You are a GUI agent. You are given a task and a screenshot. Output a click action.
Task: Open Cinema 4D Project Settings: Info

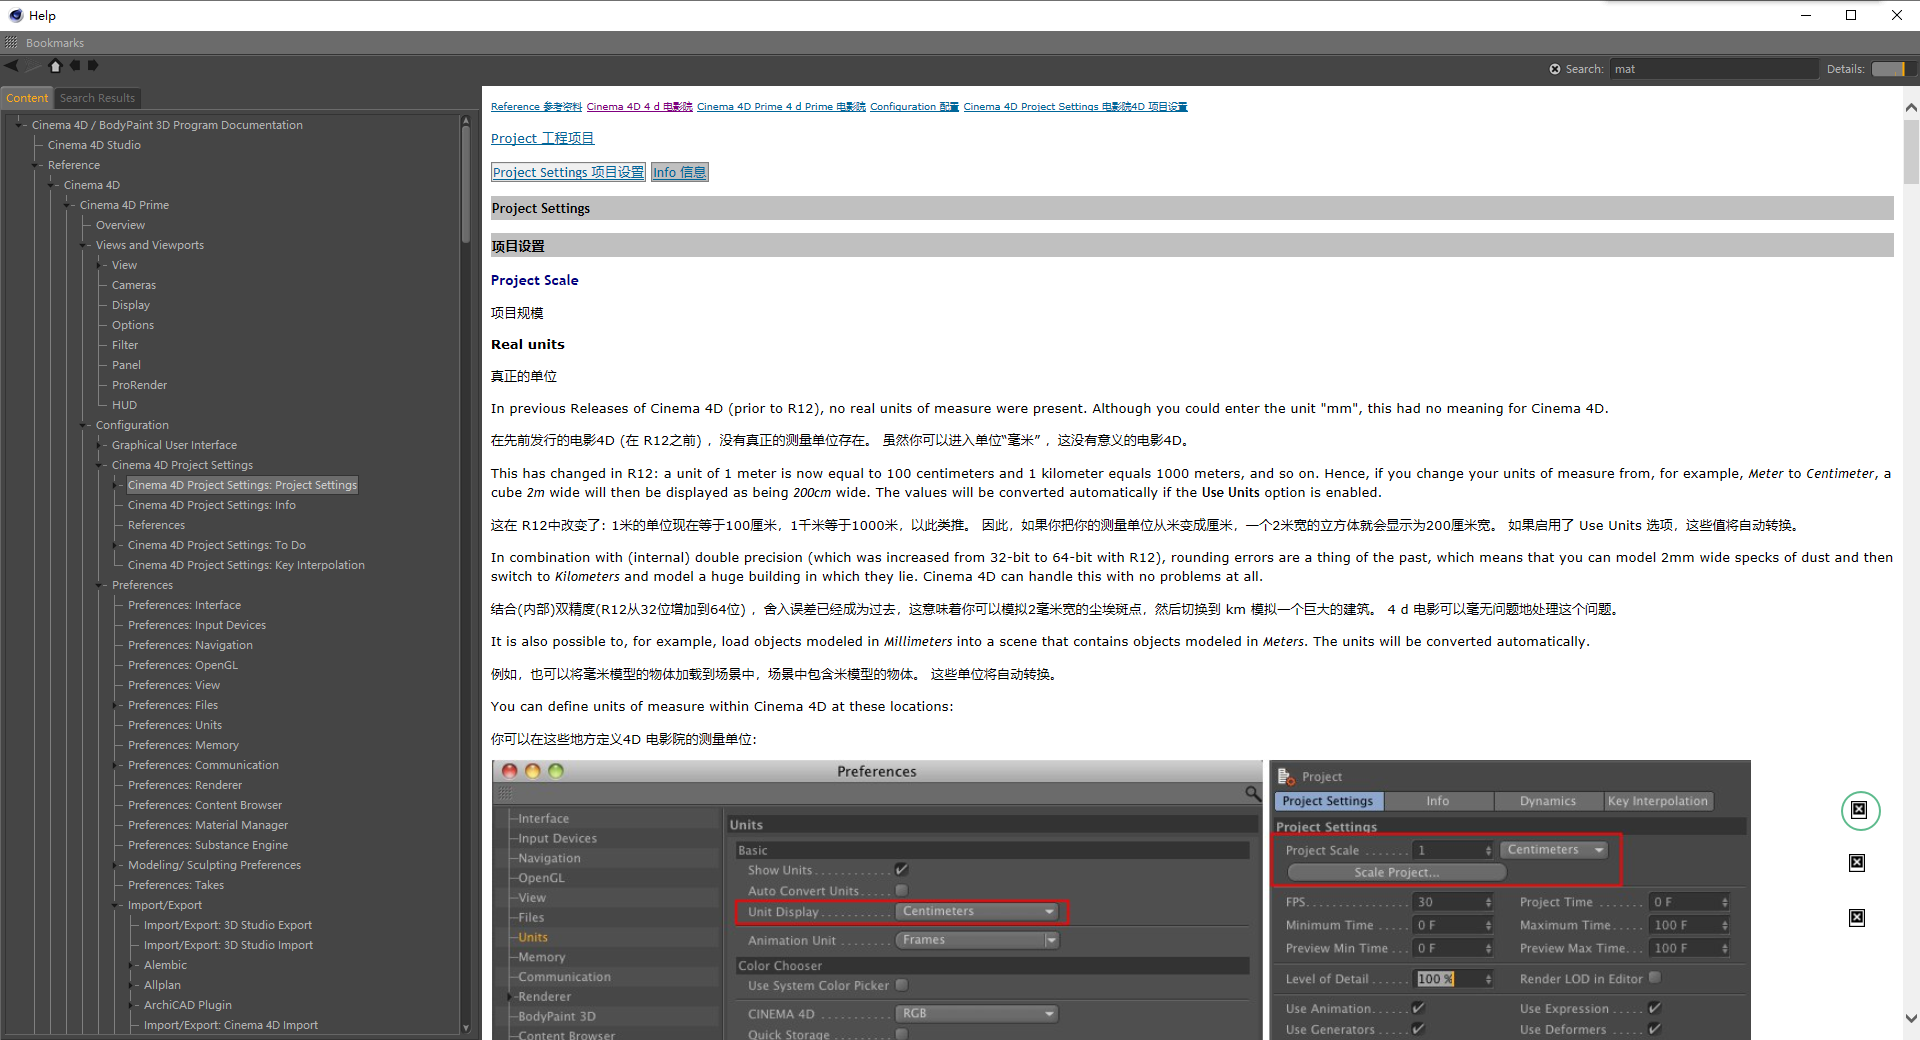(x=212, y=505)
